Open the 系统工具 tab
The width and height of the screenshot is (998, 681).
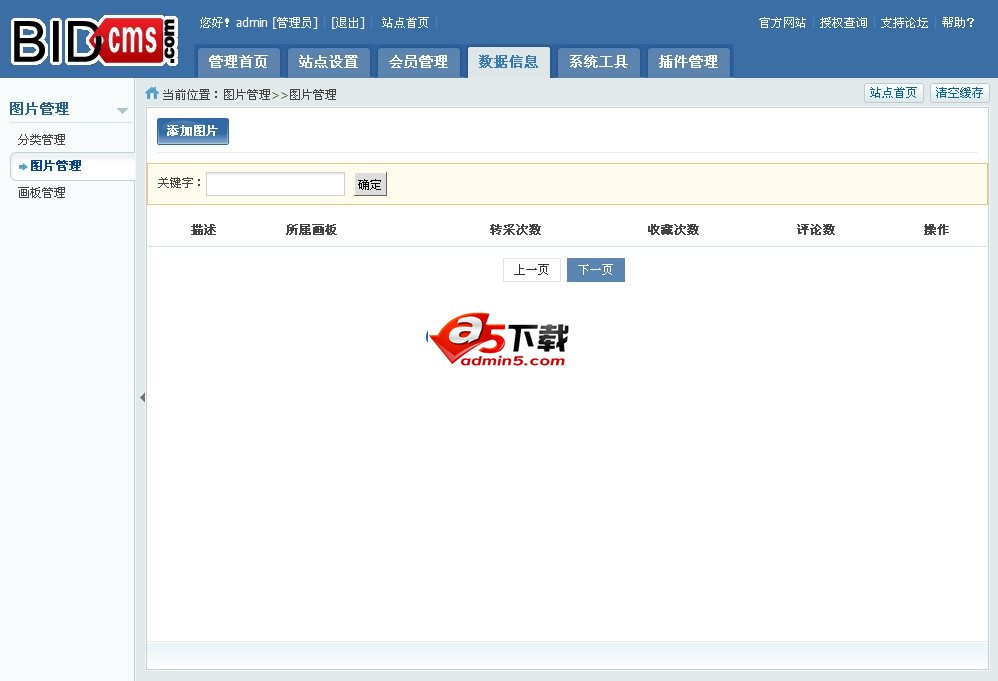click(x=599, y=62)
